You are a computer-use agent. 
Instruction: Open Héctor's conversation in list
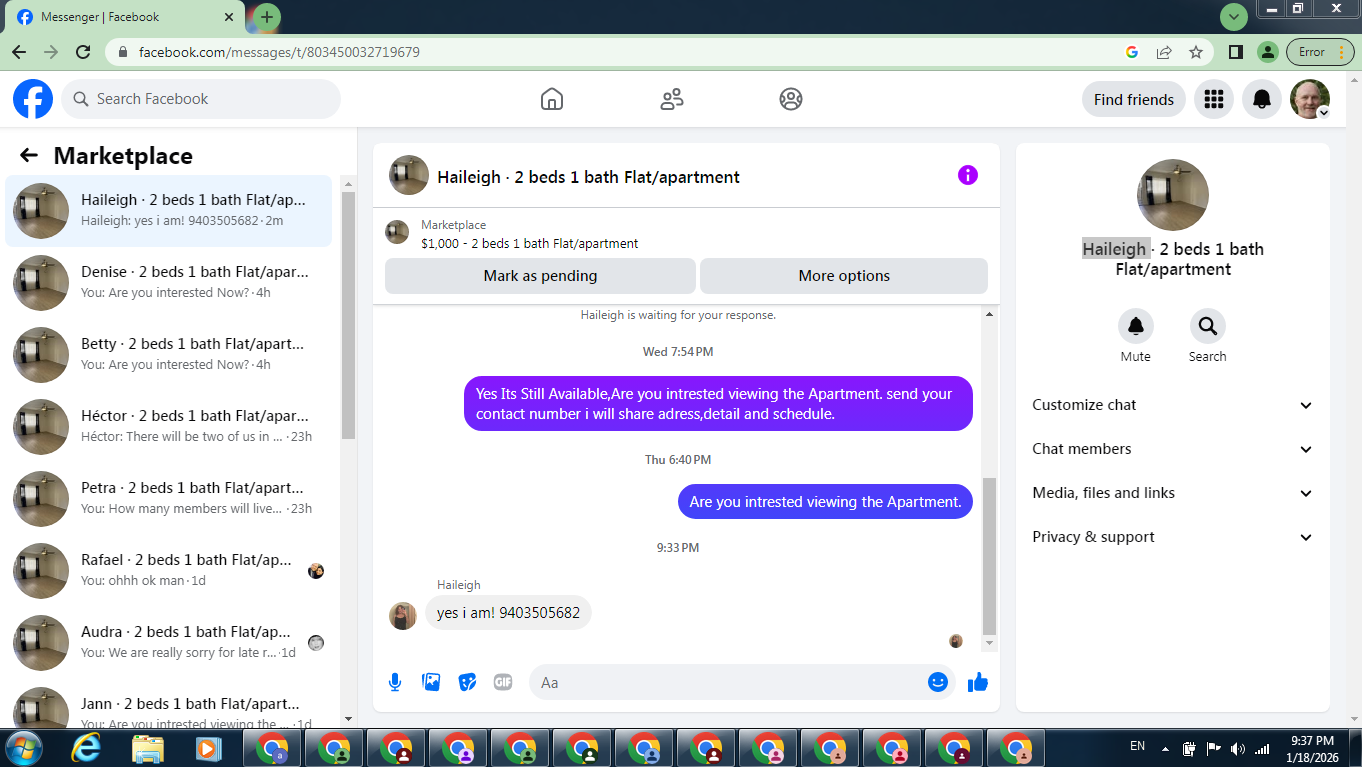pos(168,427)
